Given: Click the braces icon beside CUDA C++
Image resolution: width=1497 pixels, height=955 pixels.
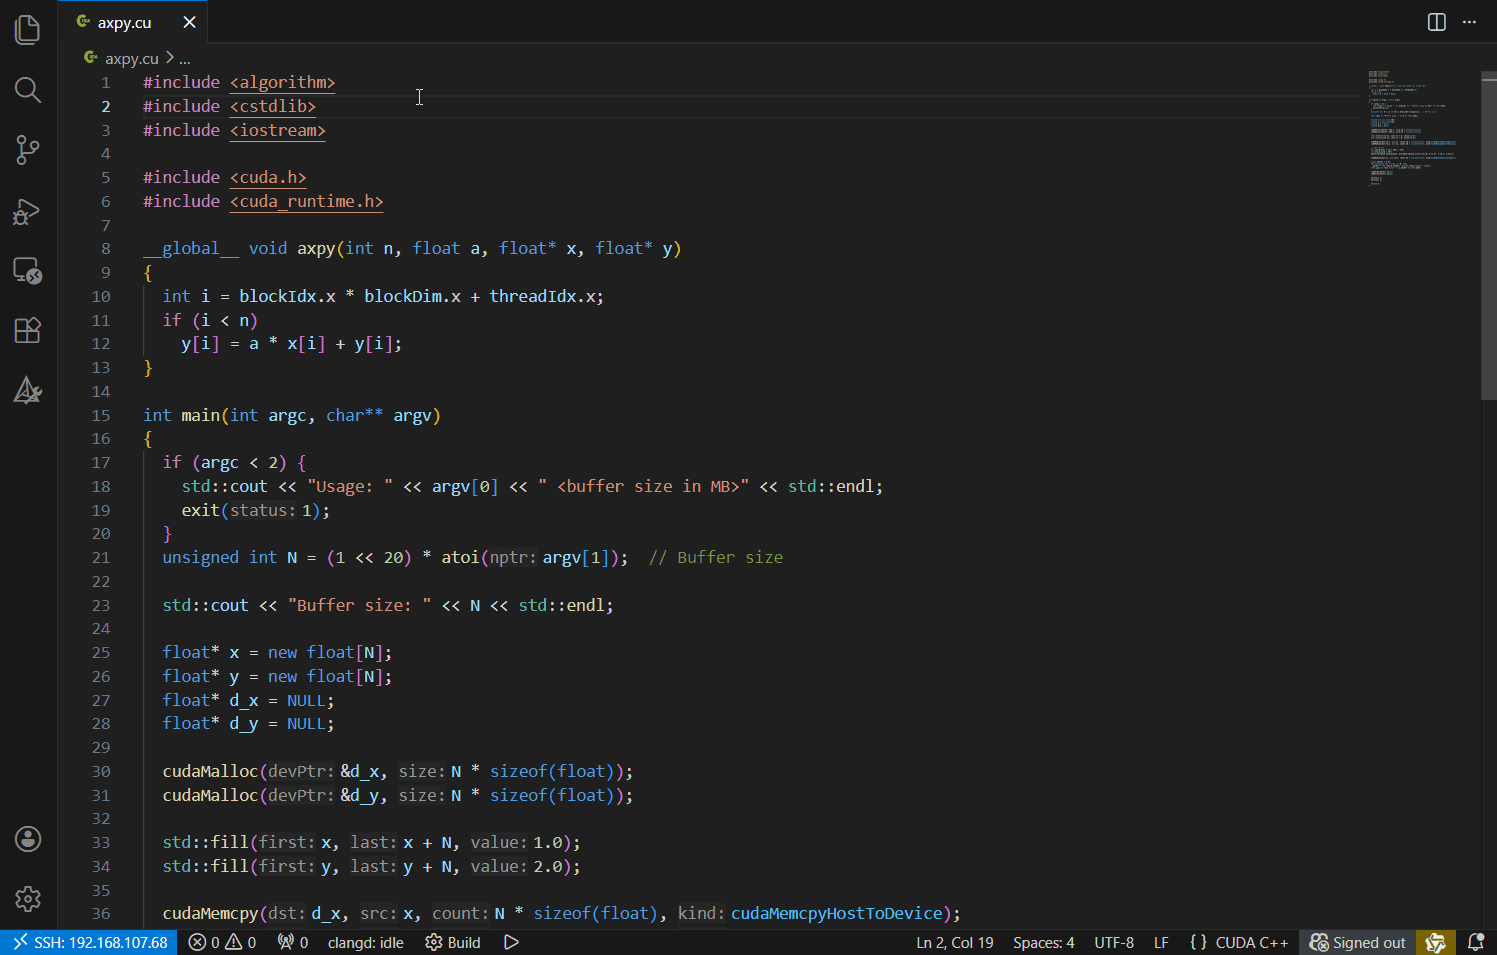Looking at the screenshot, I should (x=1198, y=942).
